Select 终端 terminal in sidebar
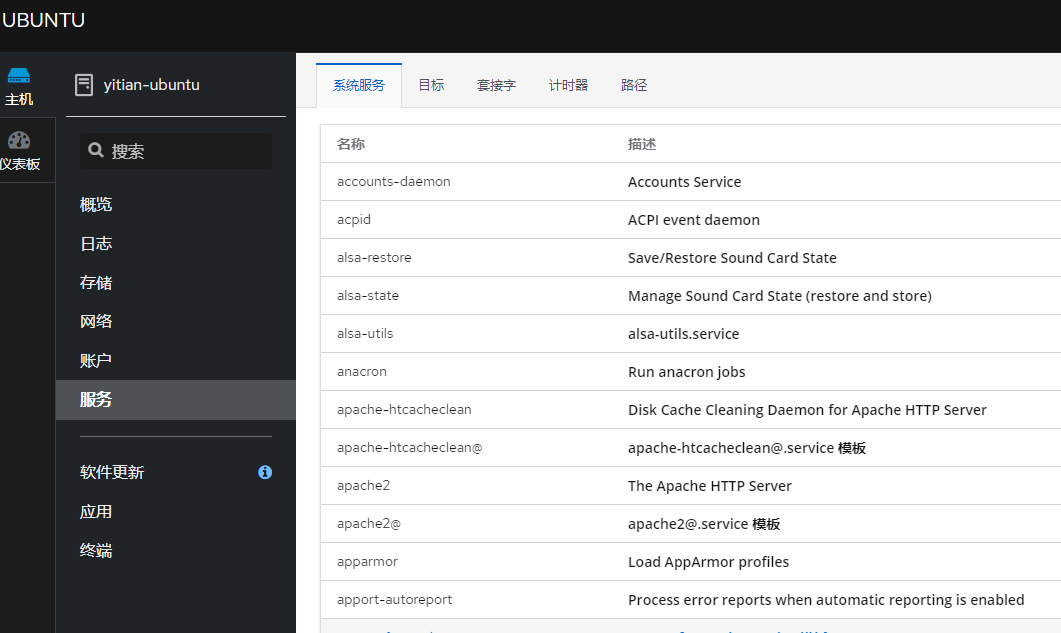 [x=96, y=550]
